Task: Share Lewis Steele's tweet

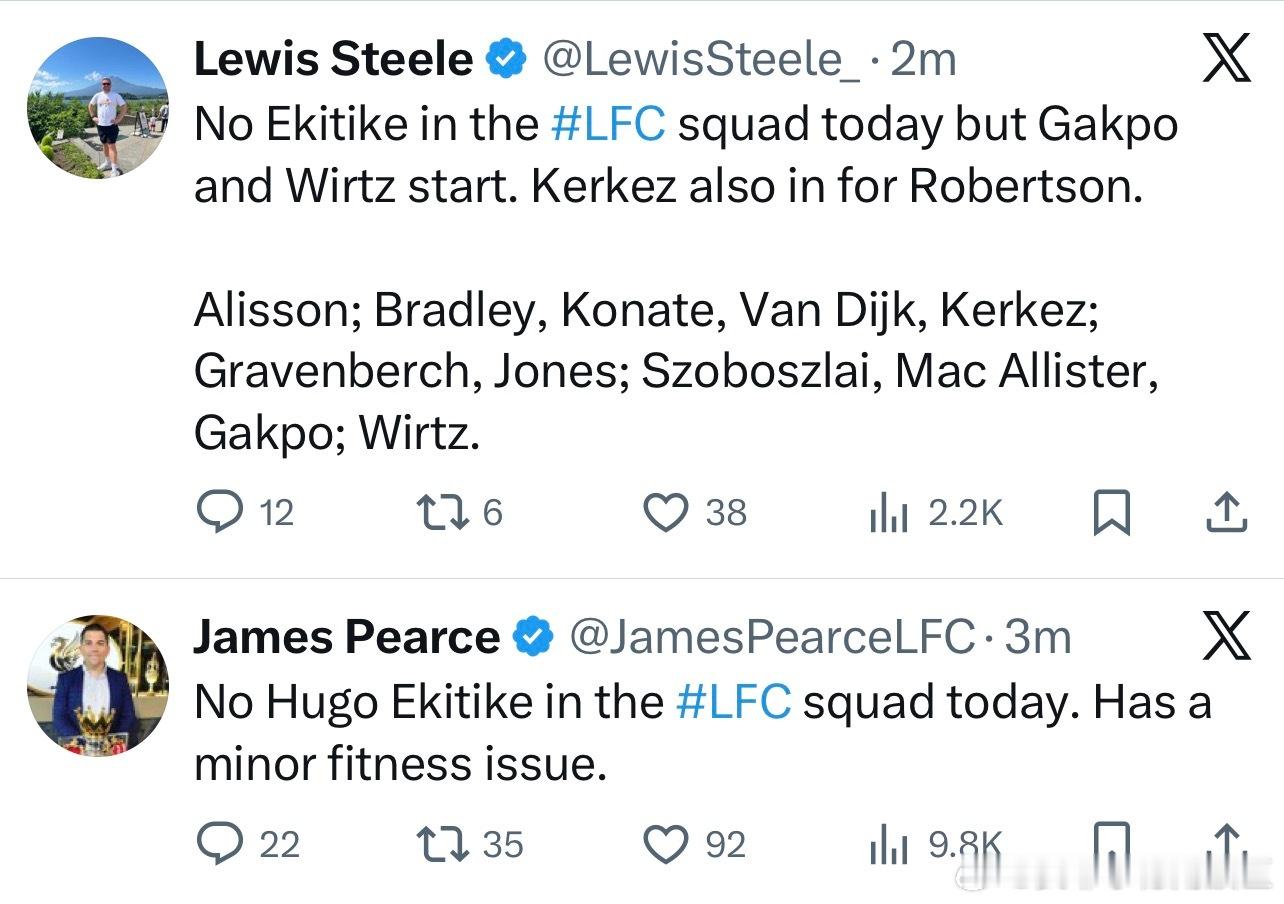Action: pyautogui.click(x=1226, y=513)
